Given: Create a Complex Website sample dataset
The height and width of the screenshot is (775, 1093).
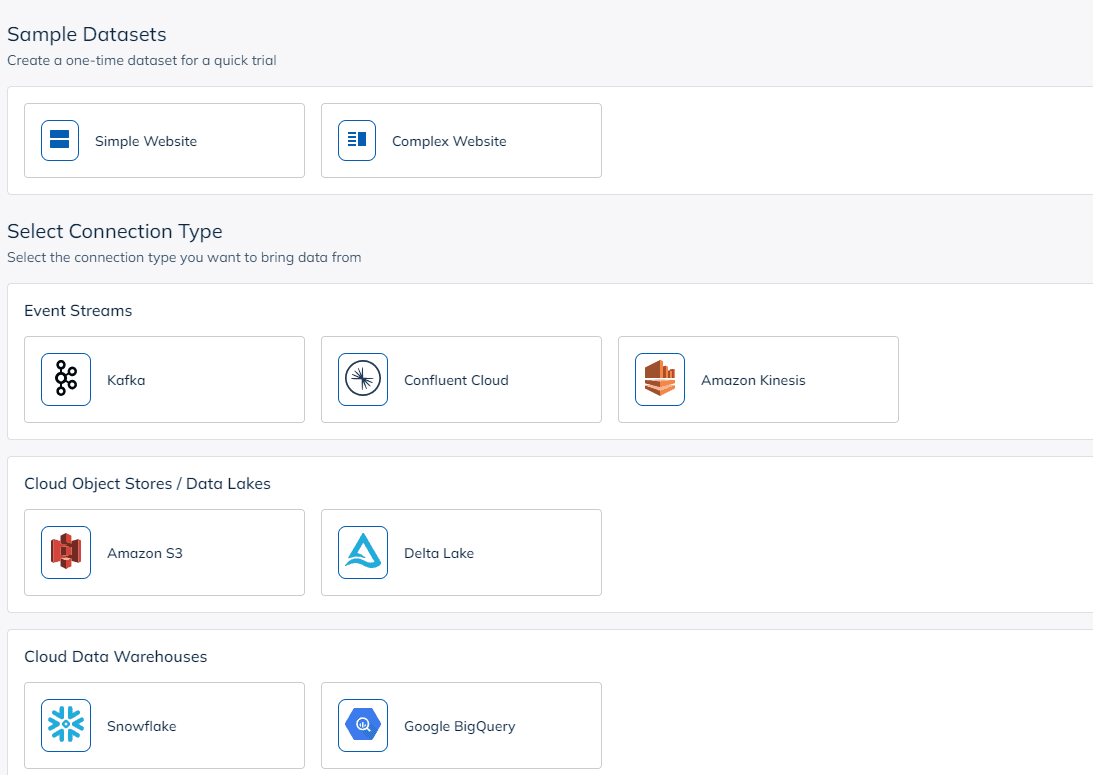Looking at the screenshot, I should coord(461,140).
